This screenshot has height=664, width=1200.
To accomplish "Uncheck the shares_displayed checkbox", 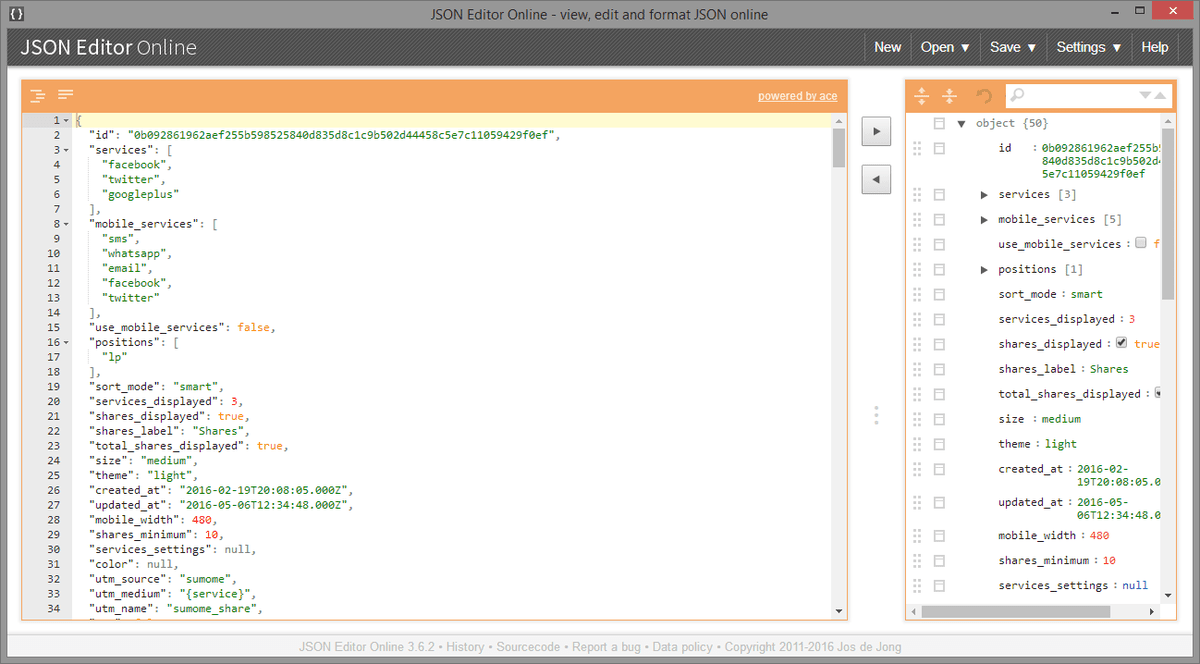I will click(x=1122, y=343).
